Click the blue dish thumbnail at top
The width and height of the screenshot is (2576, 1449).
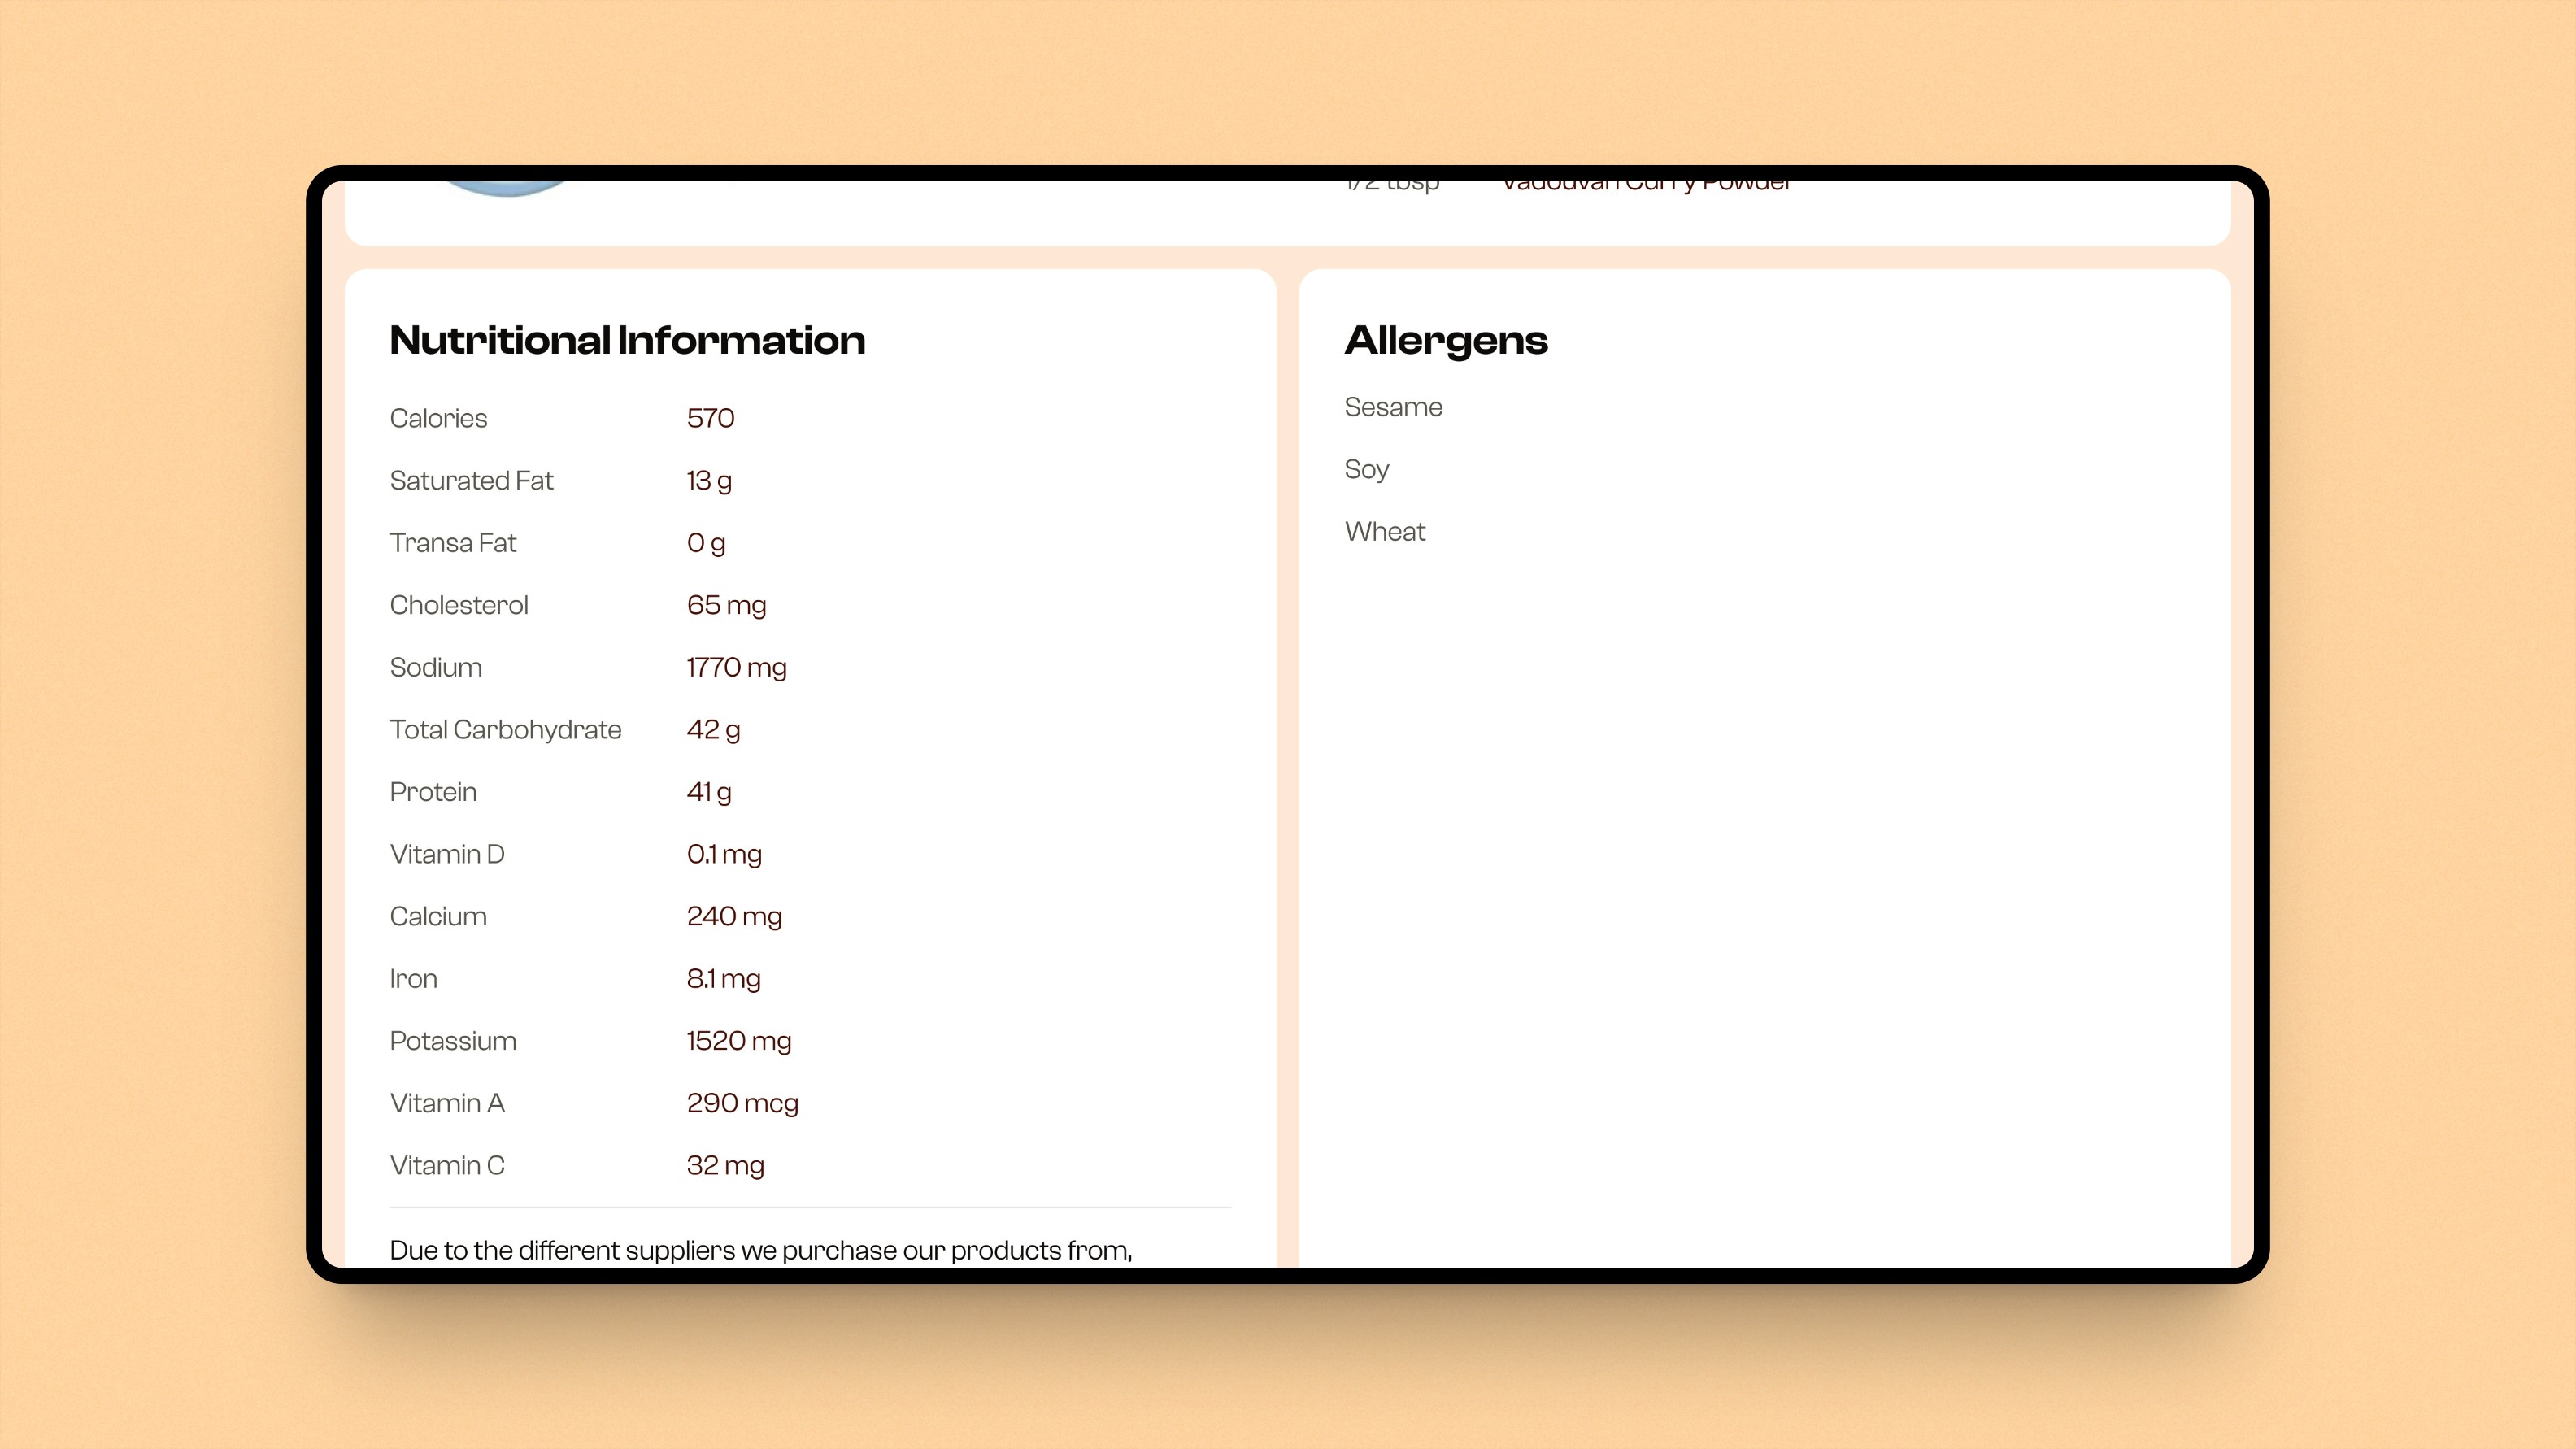[x=506, y=188]
